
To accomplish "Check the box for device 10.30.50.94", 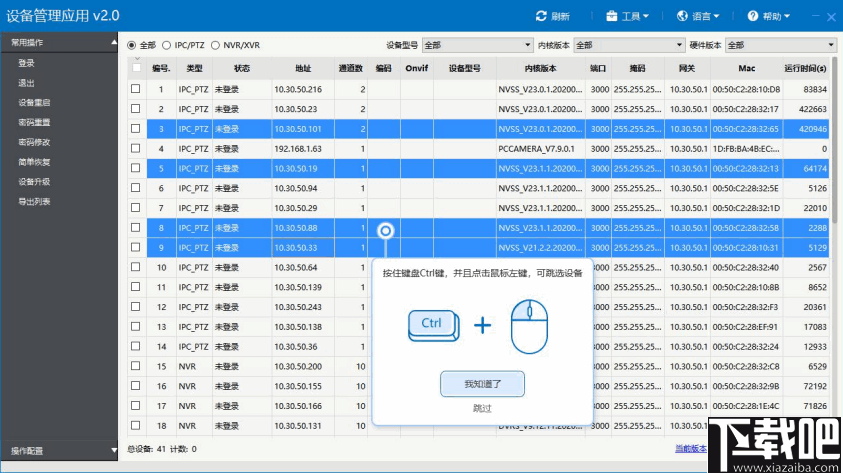I will (x=135, y=188).
